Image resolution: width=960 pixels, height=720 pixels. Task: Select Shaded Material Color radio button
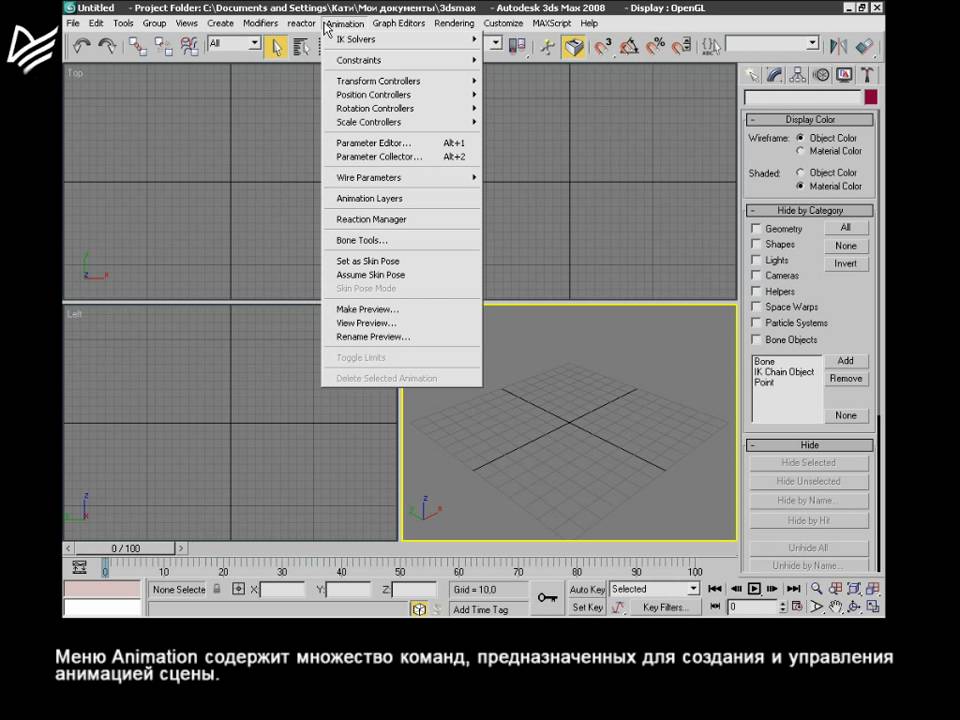(x=800, y=186)
